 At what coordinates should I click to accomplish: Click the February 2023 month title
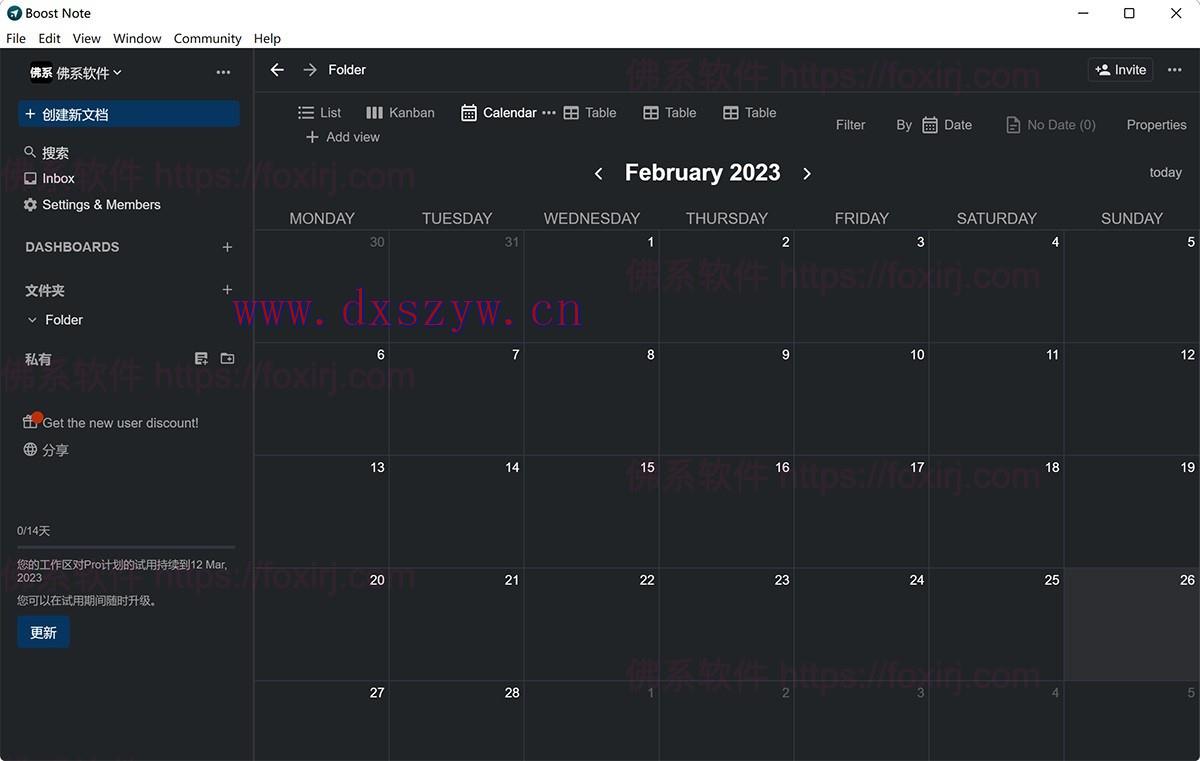[x=702, y=173]
